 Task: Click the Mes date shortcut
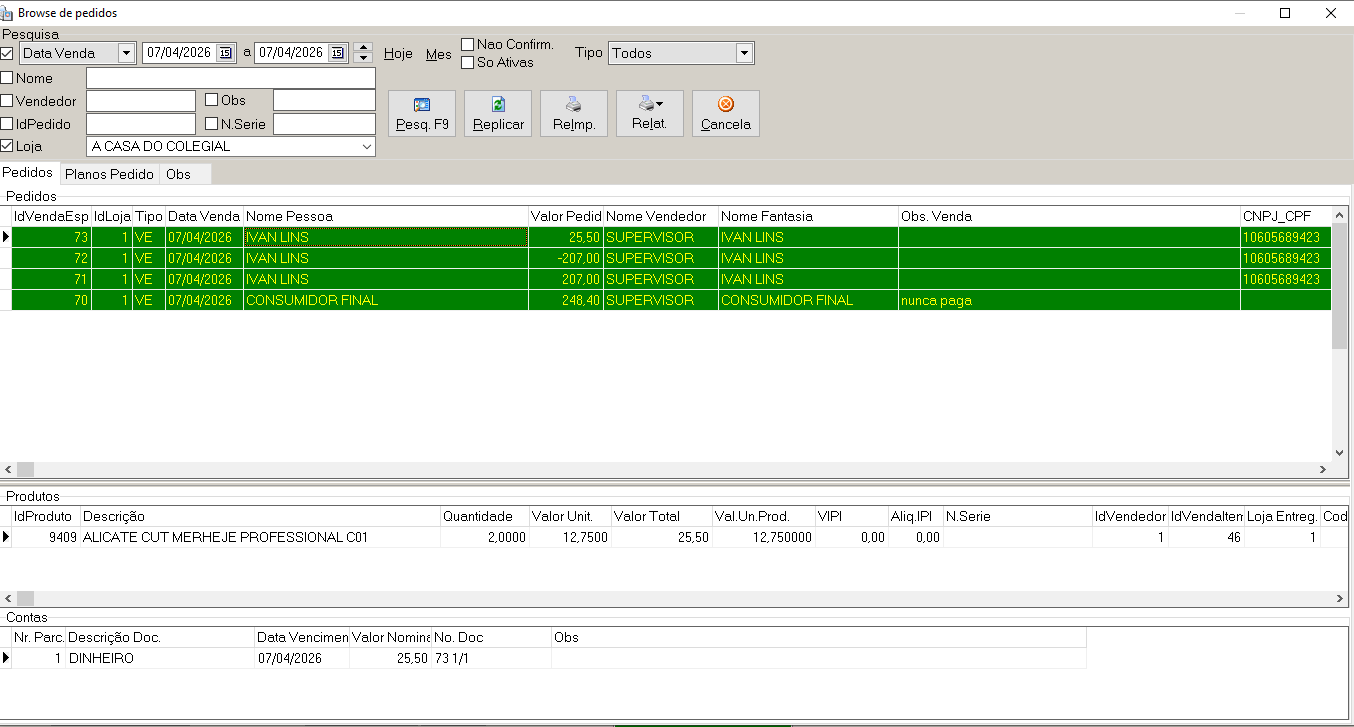coord(438,54)
